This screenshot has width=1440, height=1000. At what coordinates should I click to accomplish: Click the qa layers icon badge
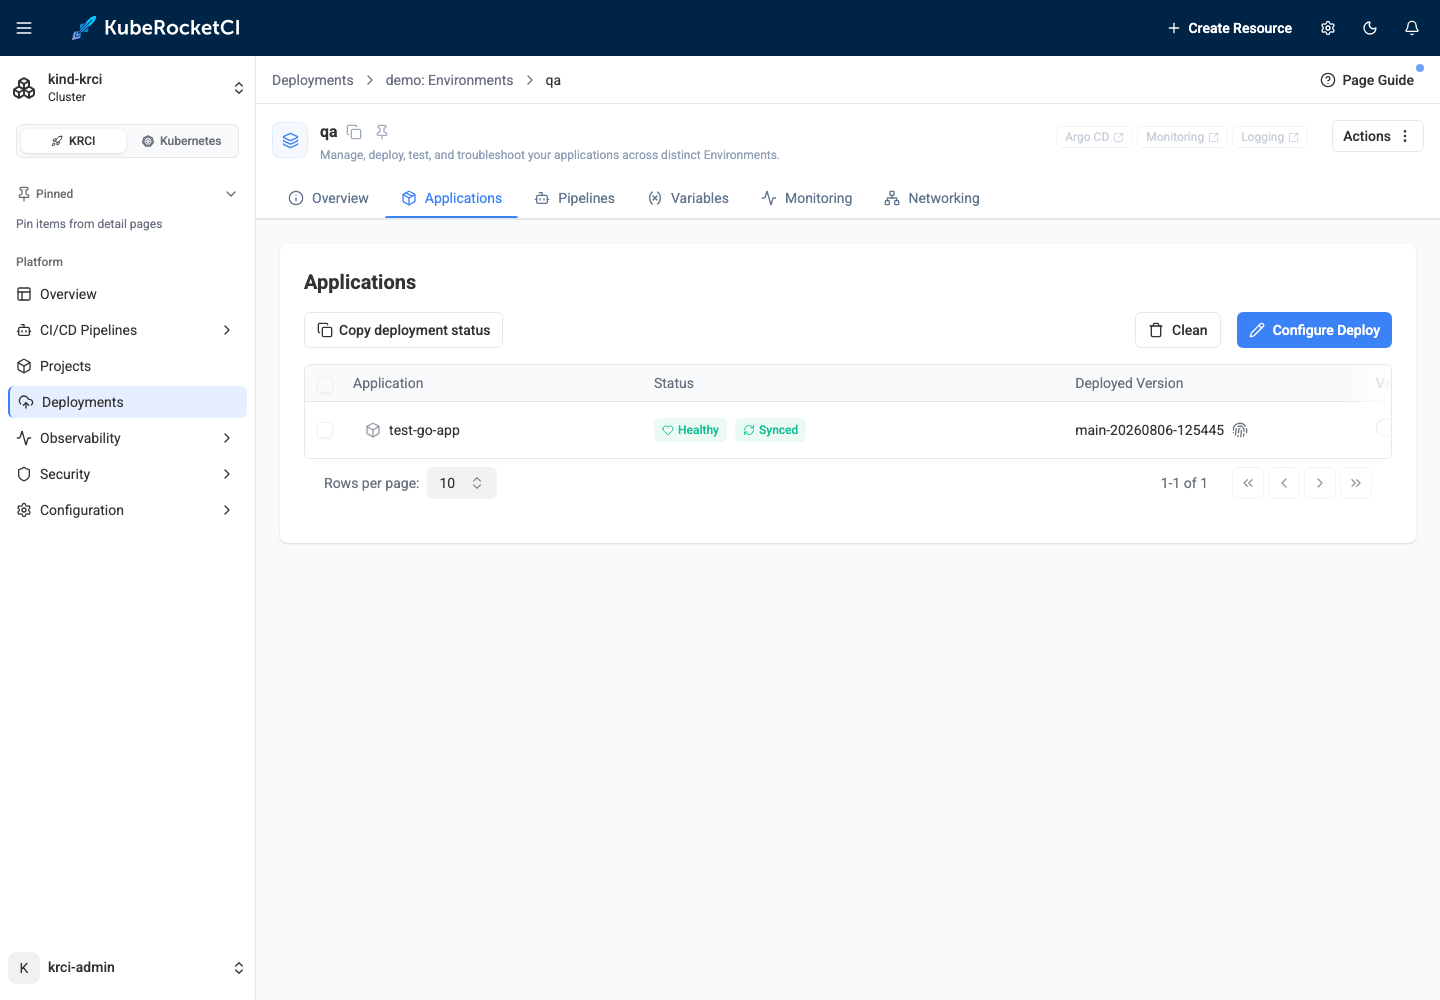click(290, 140)
